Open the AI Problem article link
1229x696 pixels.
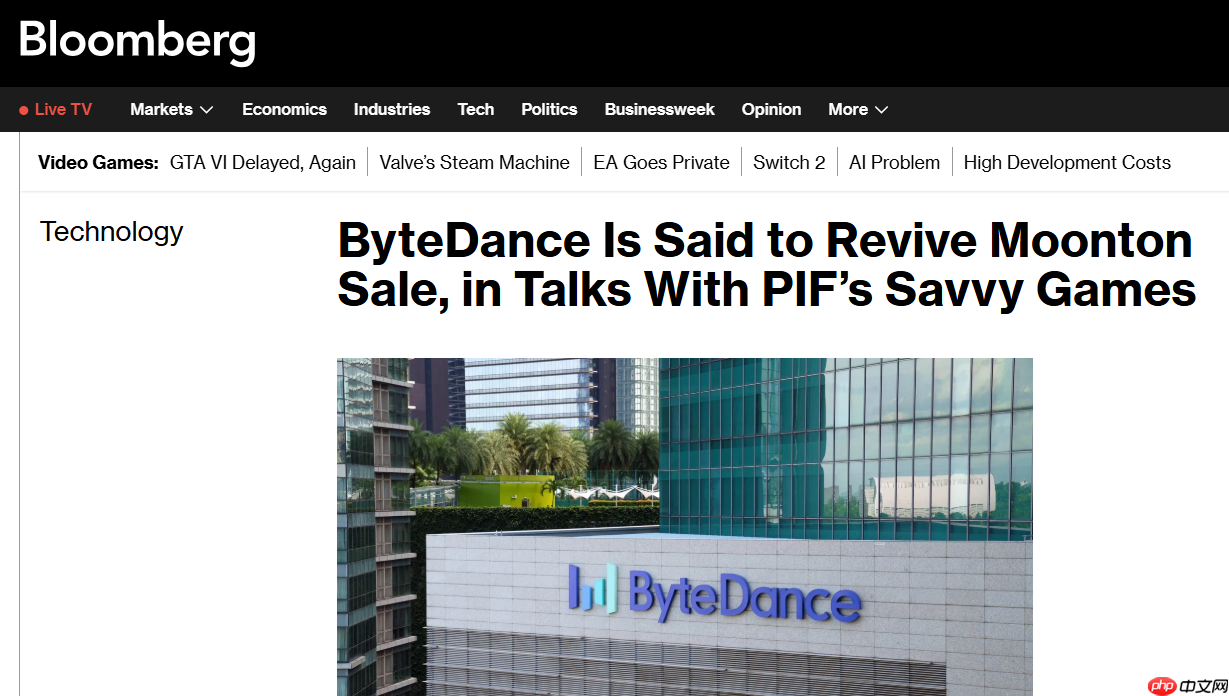[x=894, y=163]
